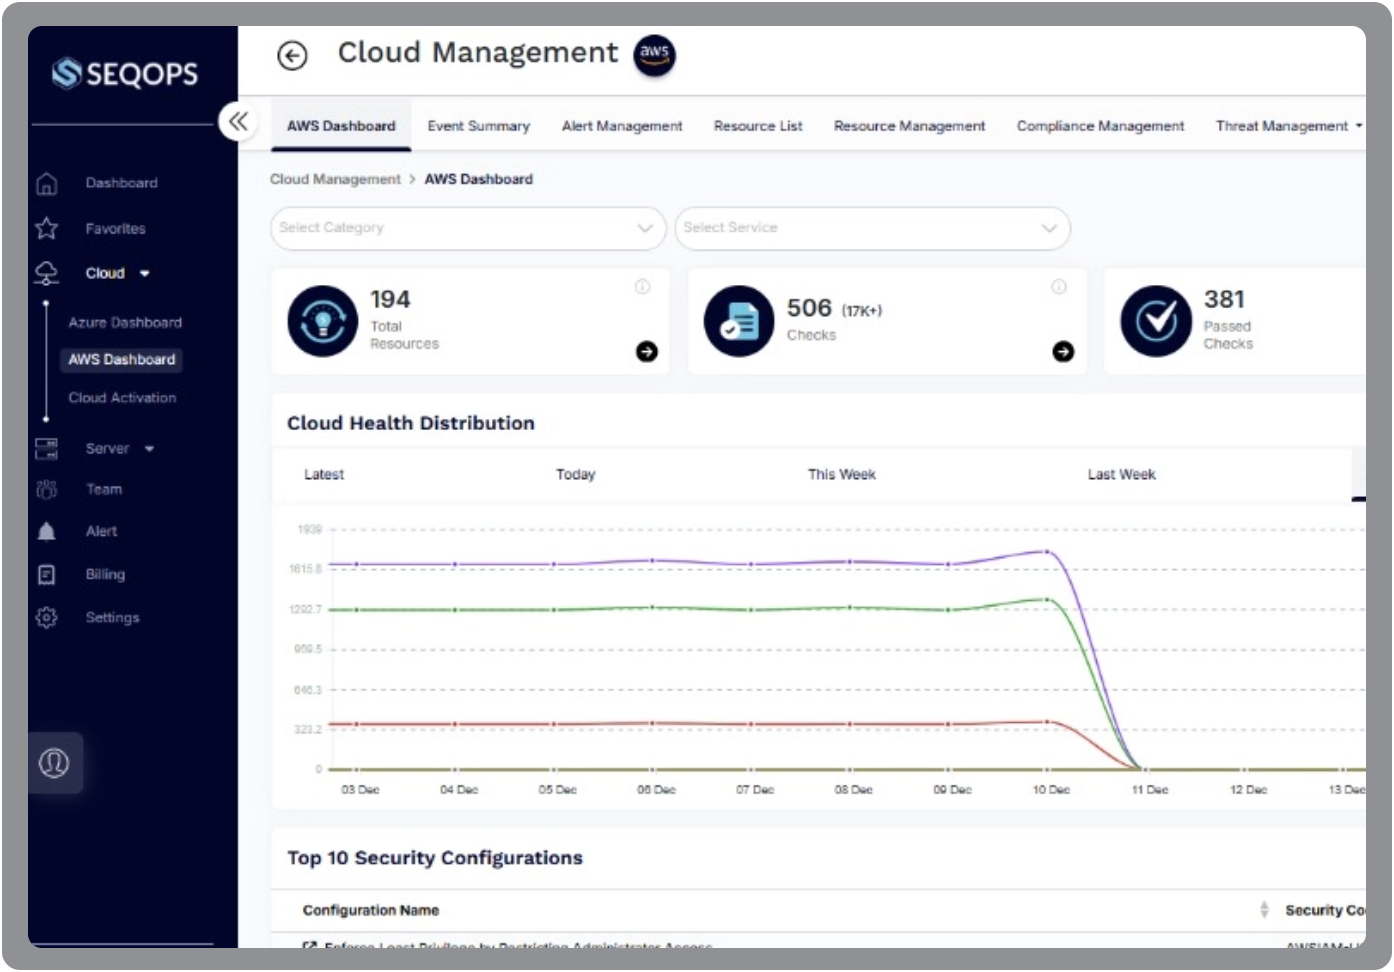The width and height of the screenshot is (1394, 972).
Task: Collapse the sidebar using the double chevron
Action: (238, 121)
